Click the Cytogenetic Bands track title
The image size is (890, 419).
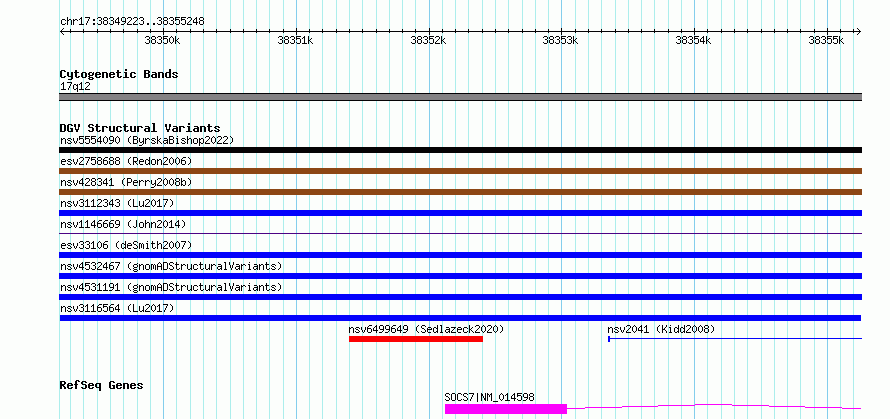[x=119, y=74]
